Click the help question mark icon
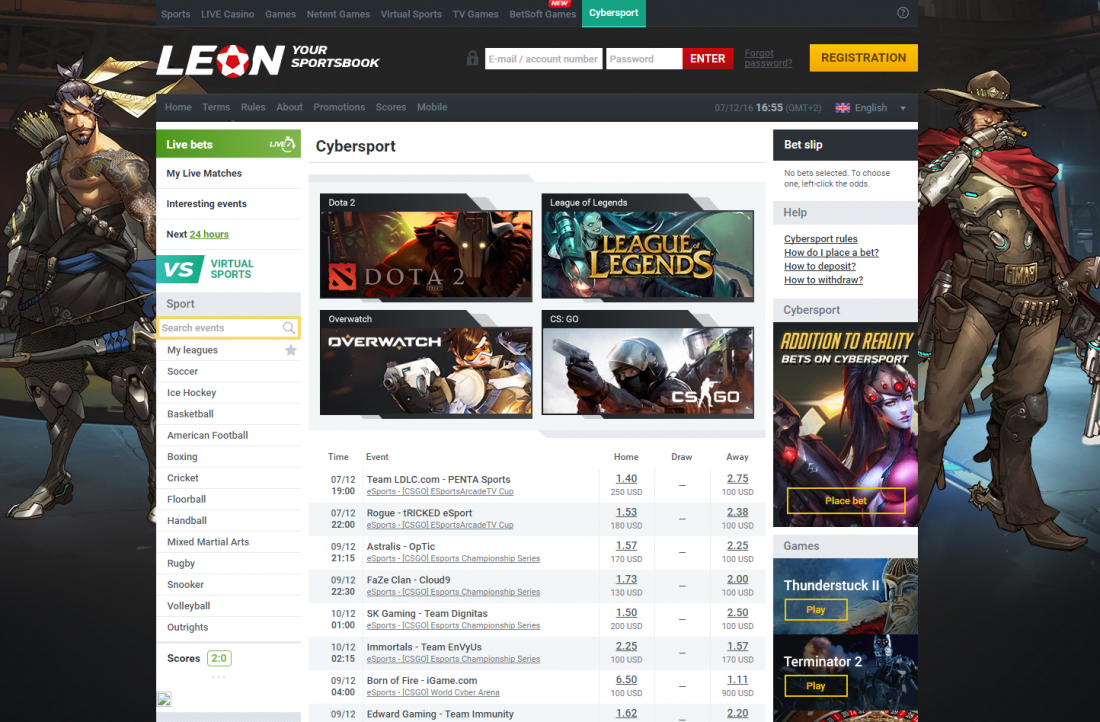The height and width of the screenshot is (722, 1100). pos(903,13)
